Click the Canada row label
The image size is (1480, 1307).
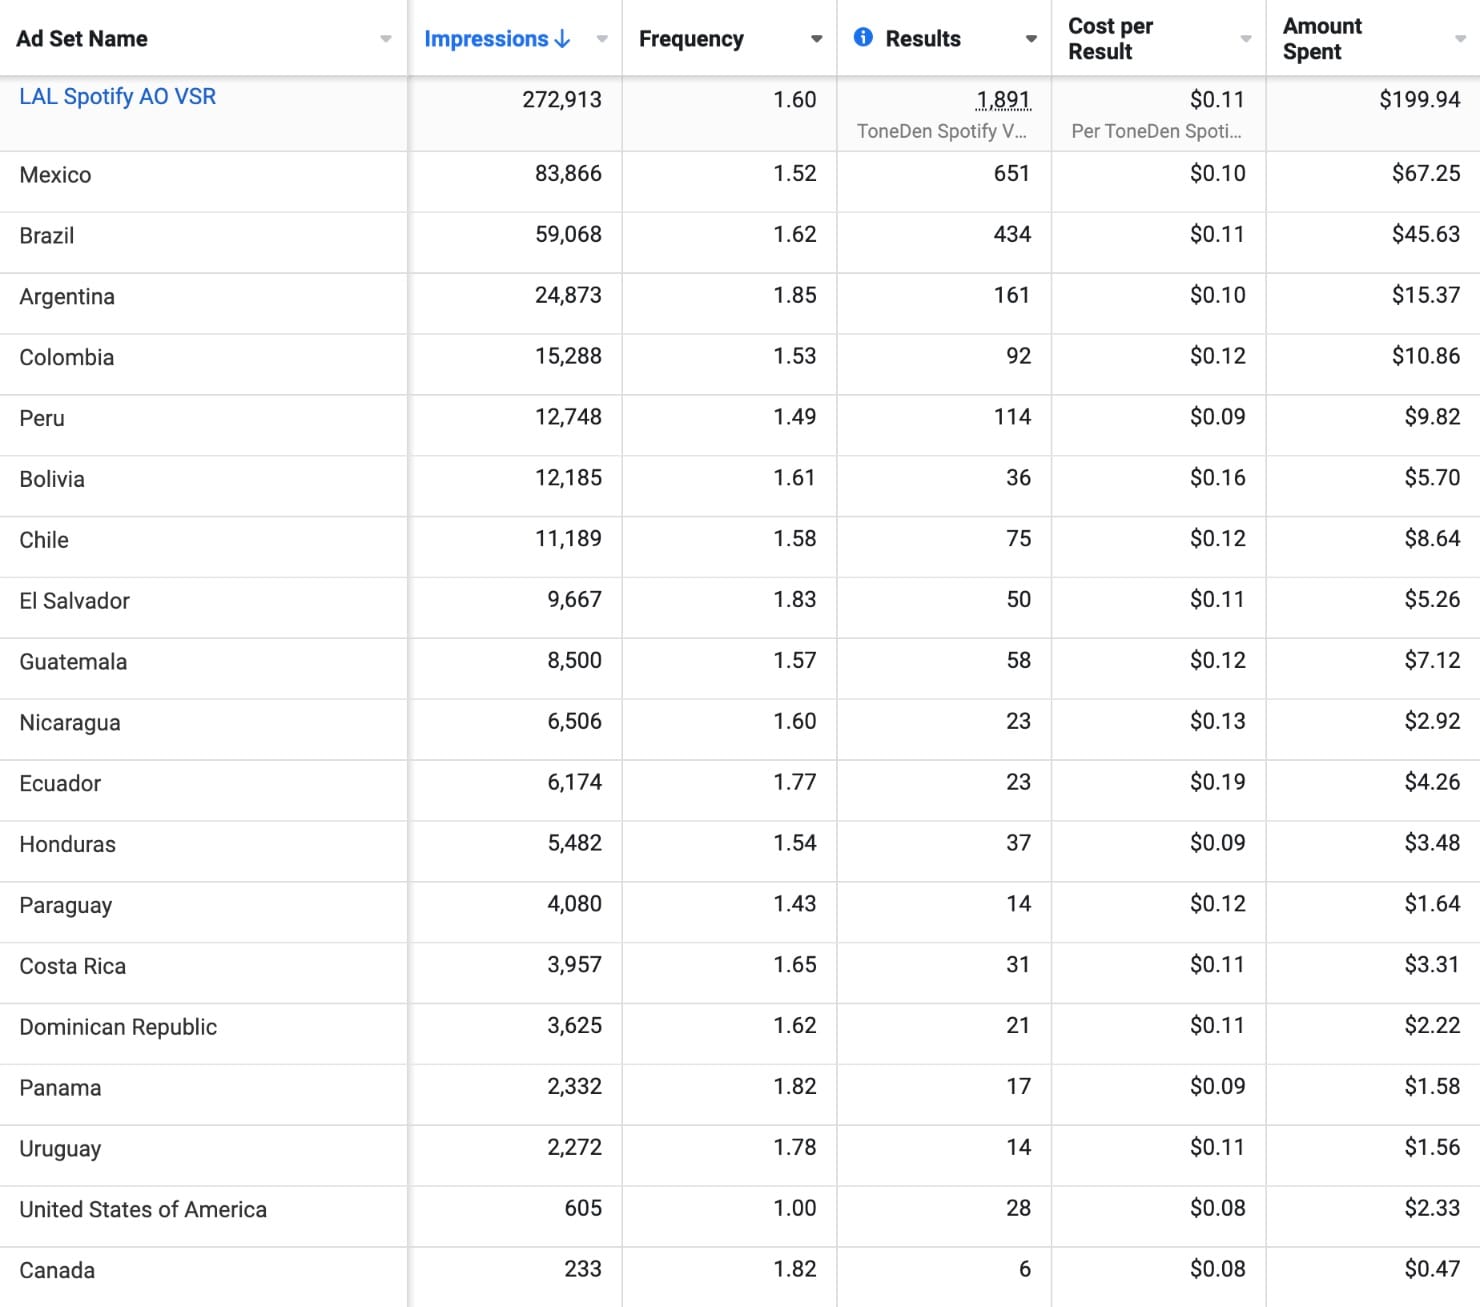coord(57,1271)
